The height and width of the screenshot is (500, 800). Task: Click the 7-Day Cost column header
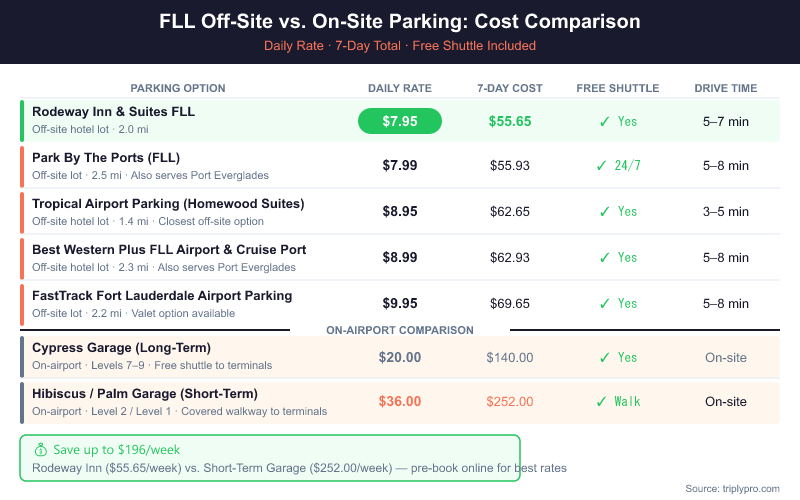pos(510,88)
